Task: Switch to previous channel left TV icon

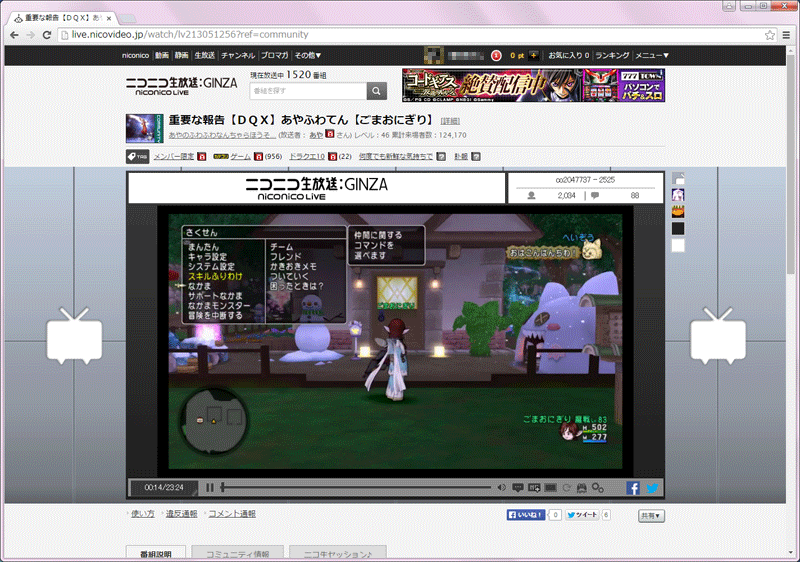Action: pos(74,335)
